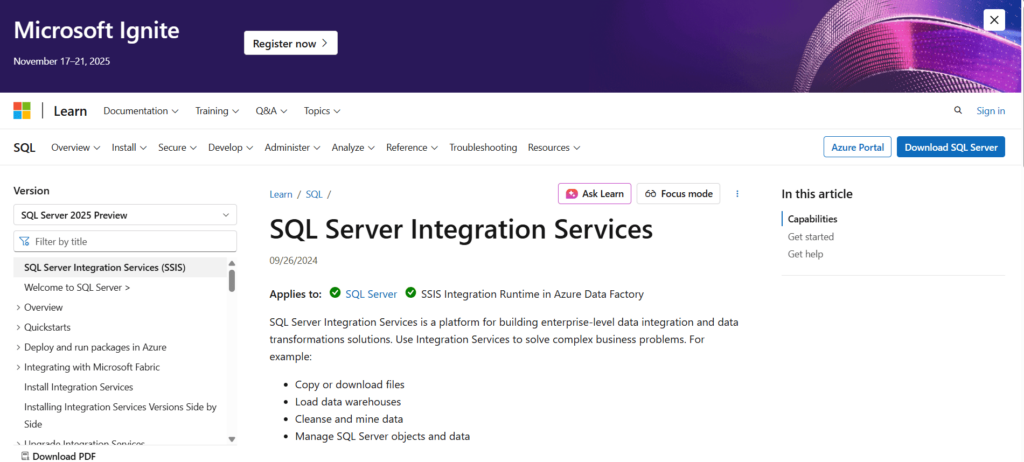Jump to the Get started section
The width and height of the screenshot is (1024, 462).
click(x=810, y=237)
